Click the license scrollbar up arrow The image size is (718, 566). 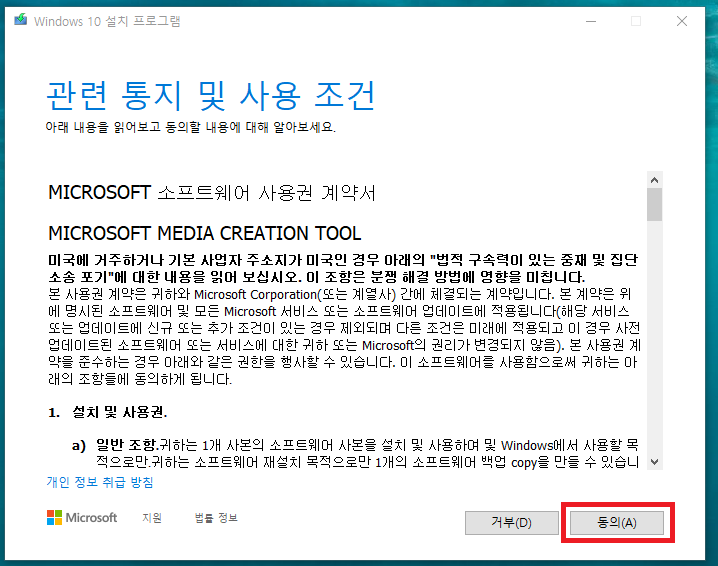point(655,180)
